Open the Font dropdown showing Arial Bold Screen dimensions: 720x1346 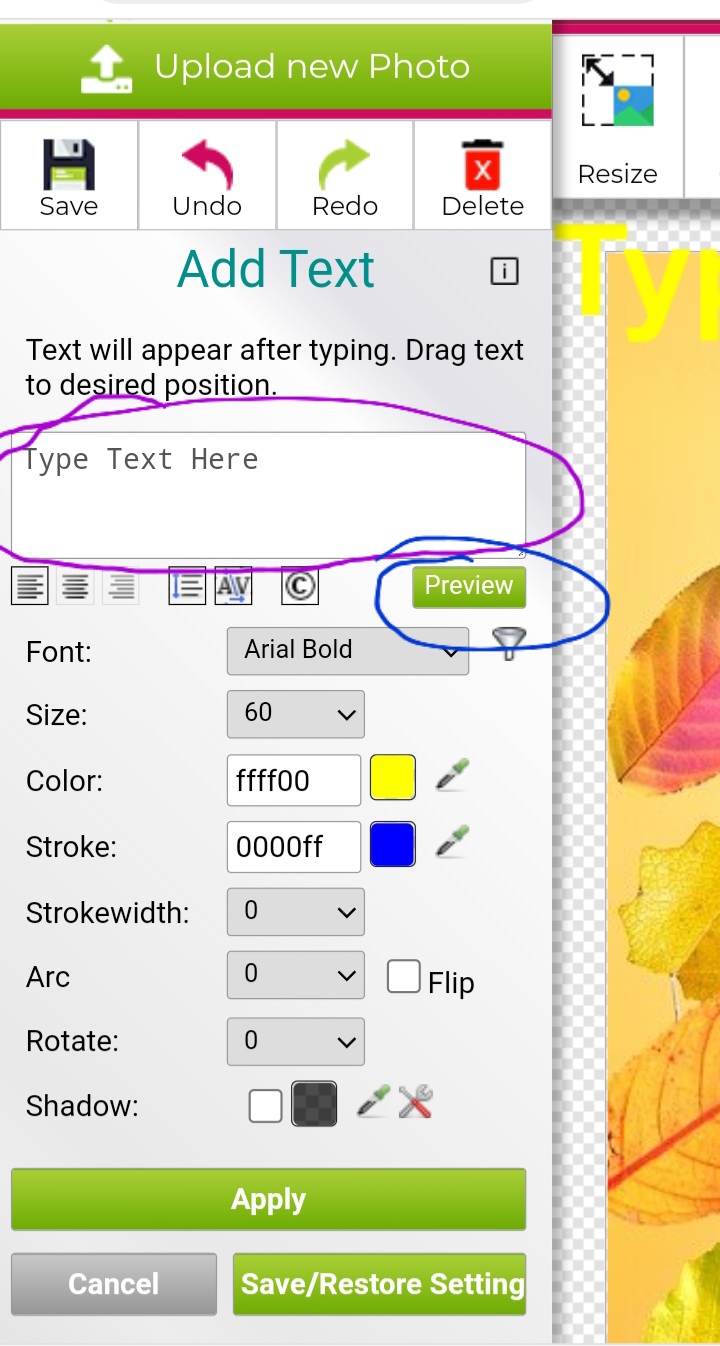pyautogui.click(x=347, y=651)
